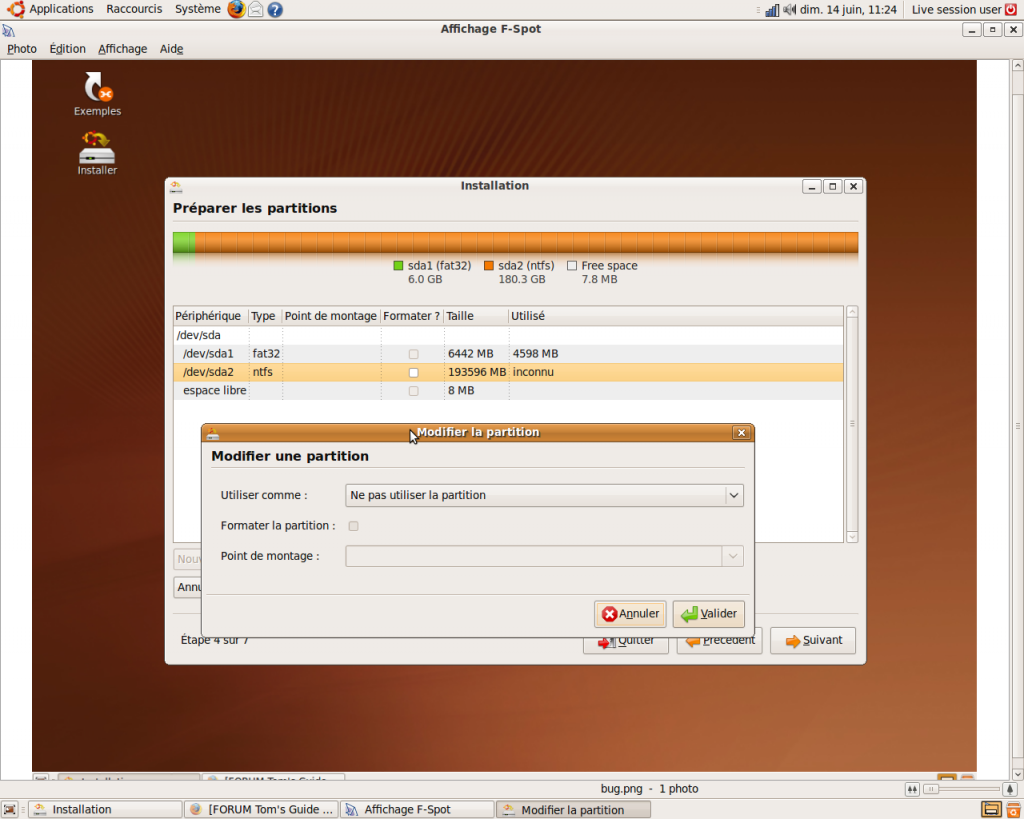Click the green sda1 (fat32) legend swatch
This screenshot has width=1024, height=819.
(x=398, y=266)
